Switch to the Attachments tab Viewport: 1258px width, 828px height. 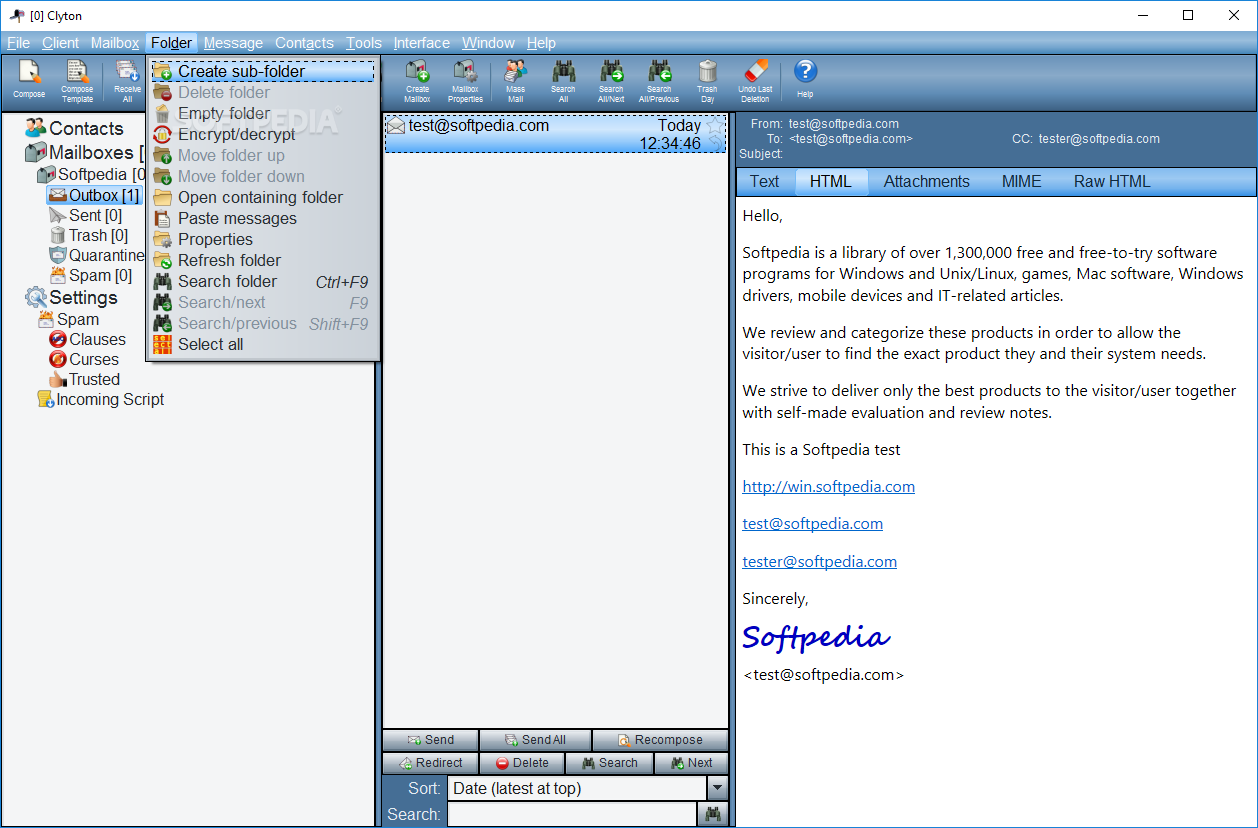[x=926, y=181]
